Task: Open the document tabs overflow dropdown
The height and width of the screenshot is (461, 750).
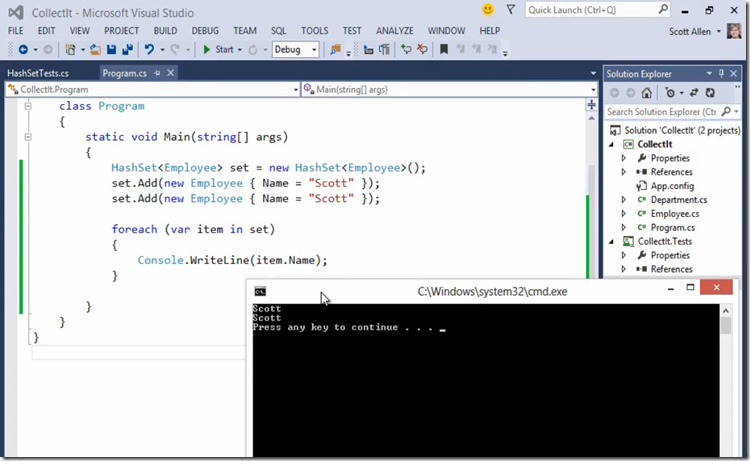Action: (593, 73)
